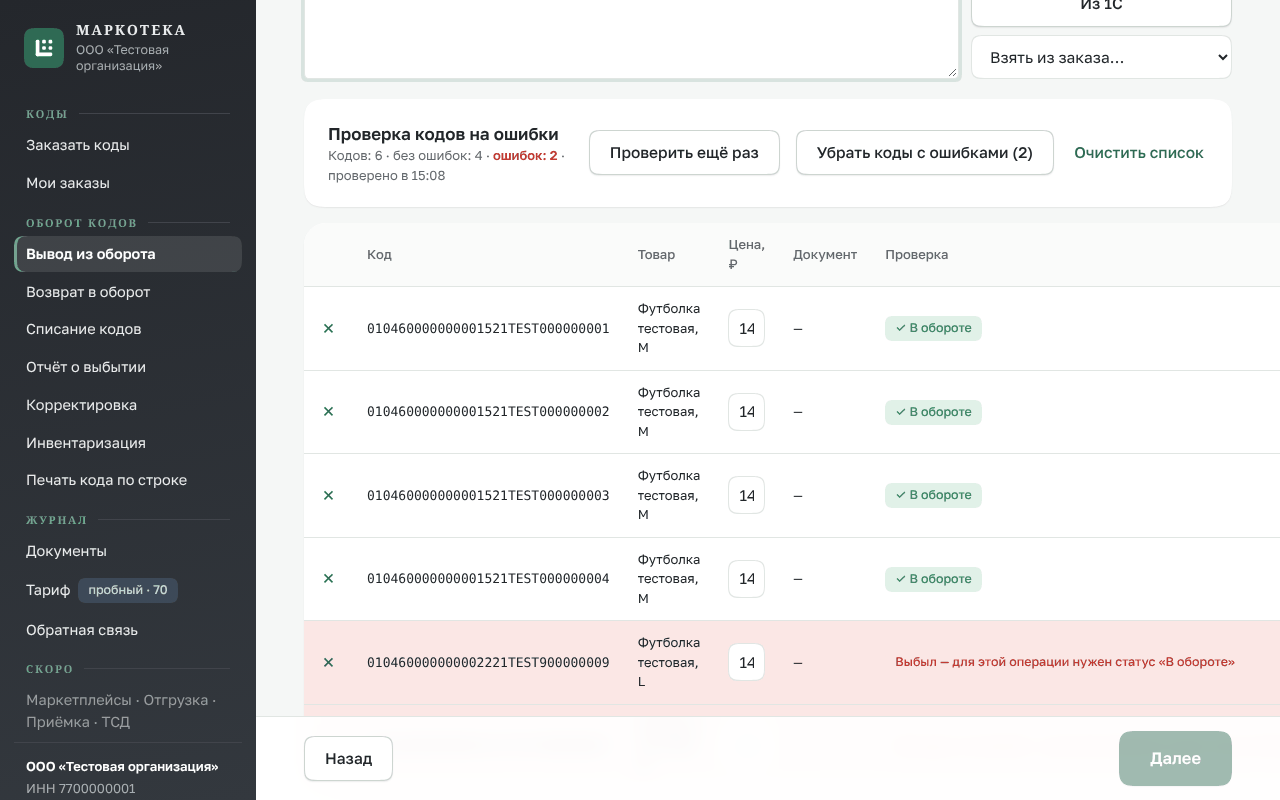Viewport: 1280px width, 800px height.
Task: Remove row with code ending TEST000000004
Action: point(328,579)
